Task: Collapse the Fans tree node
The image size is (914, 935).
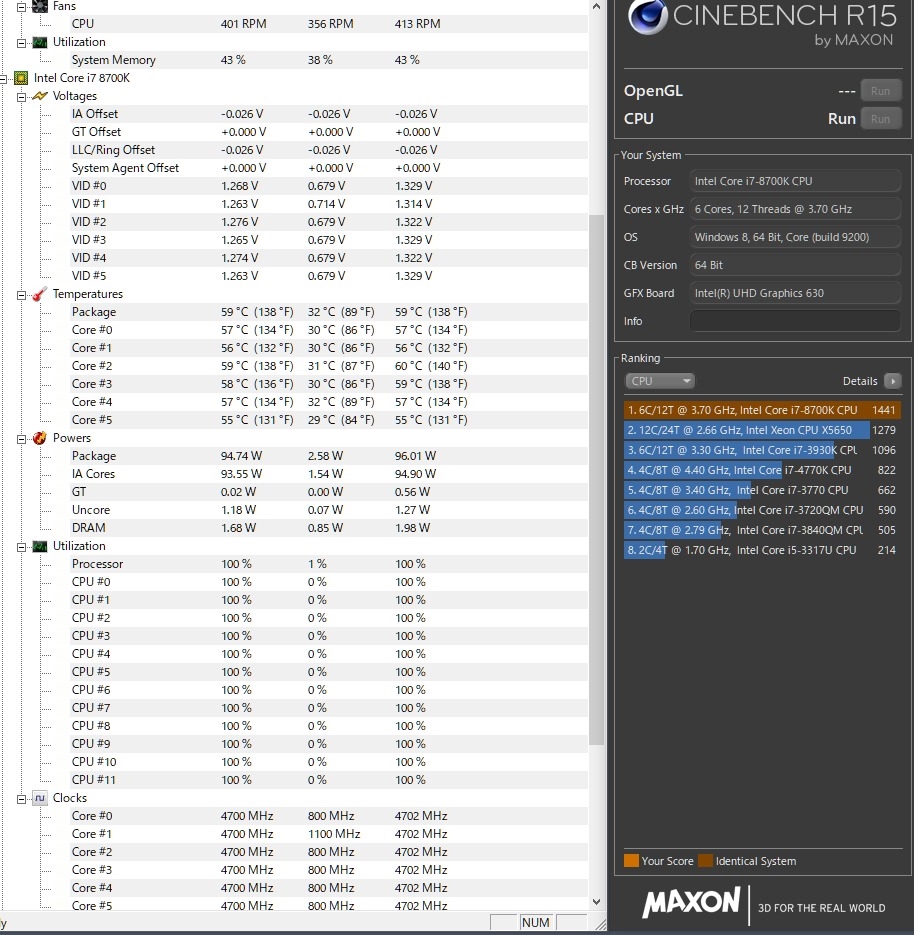Action: click(x=21, y=7)
